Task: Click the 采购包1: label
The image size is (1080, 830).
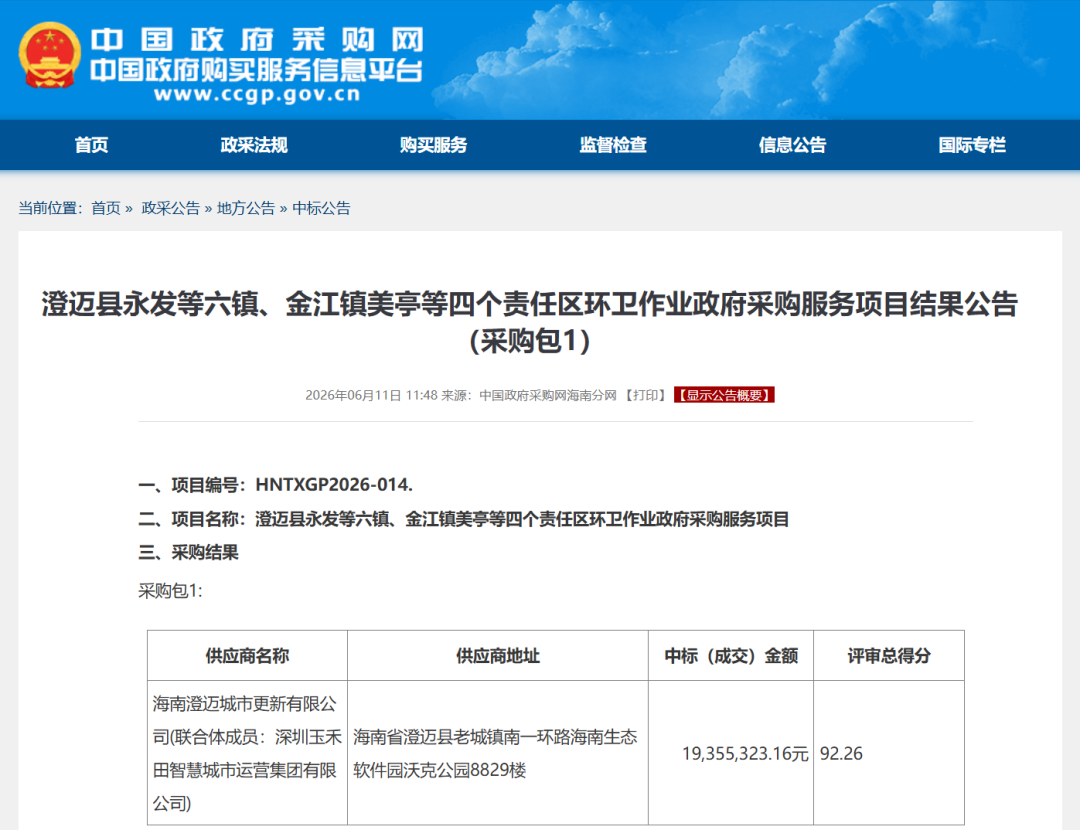Action: (x=170, y=590)
